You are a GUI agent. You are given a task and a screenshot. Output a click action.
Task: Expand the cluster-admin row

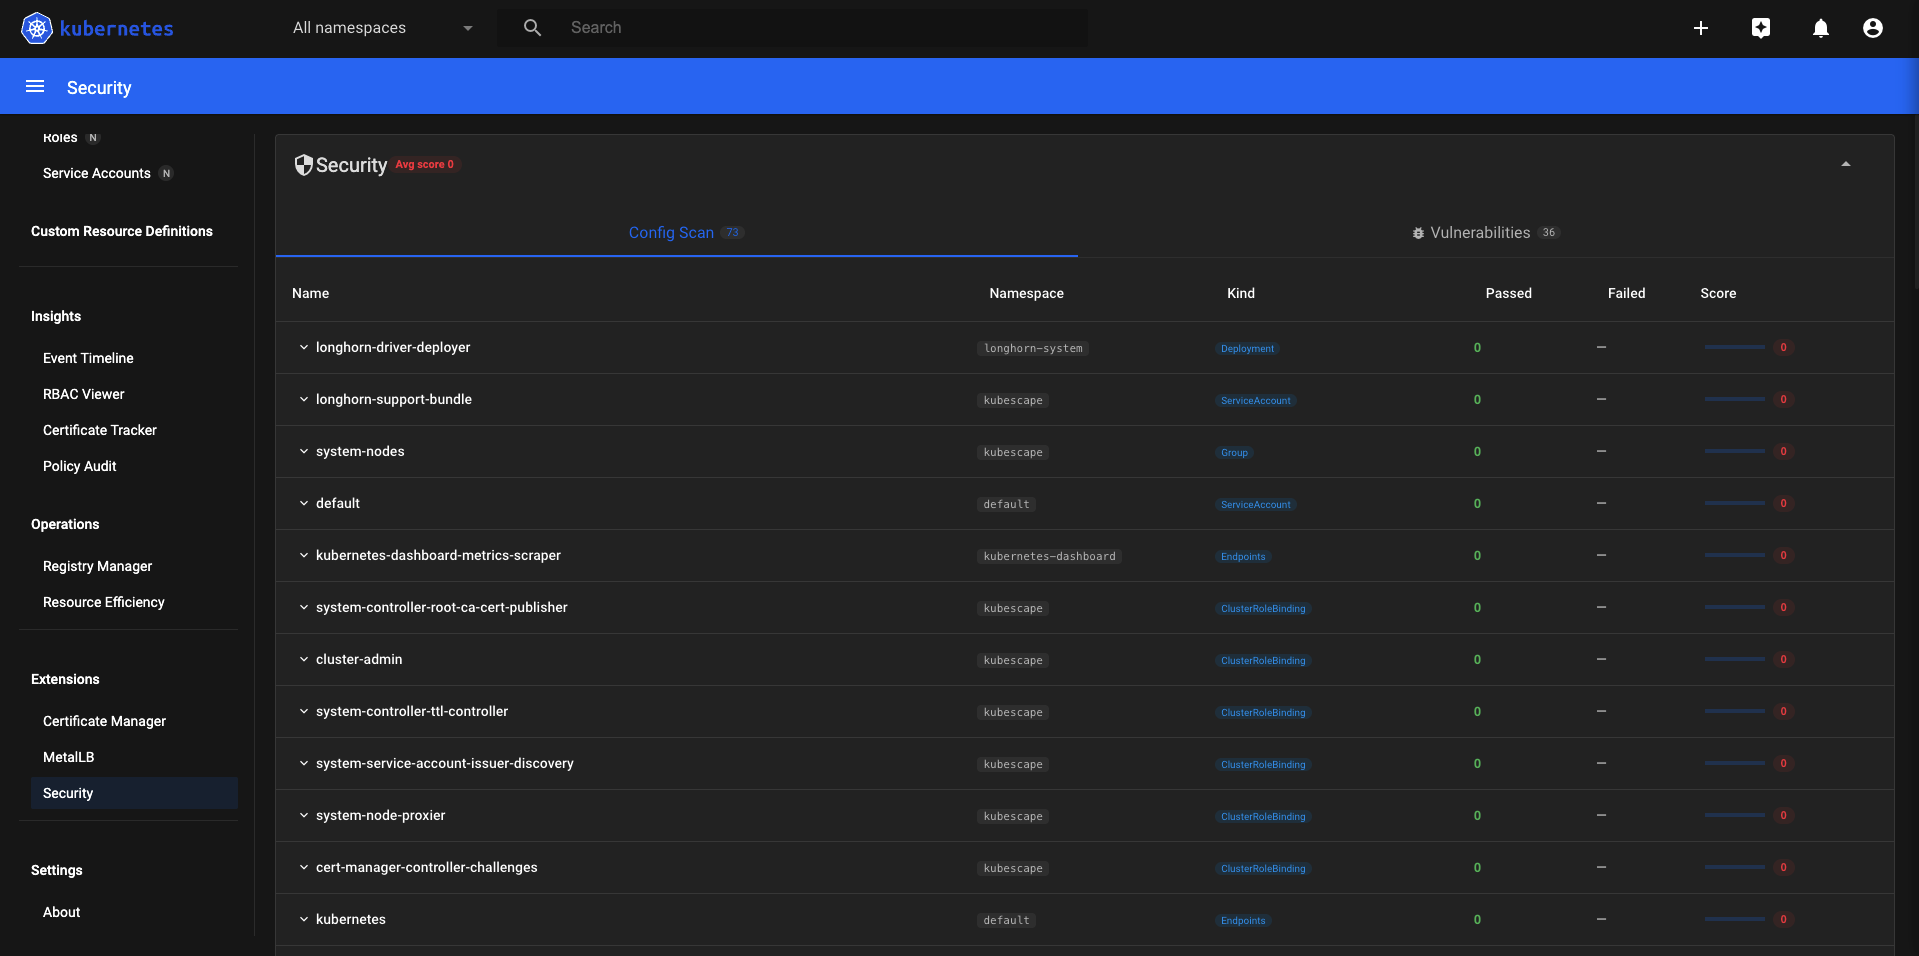click(303, 659)
